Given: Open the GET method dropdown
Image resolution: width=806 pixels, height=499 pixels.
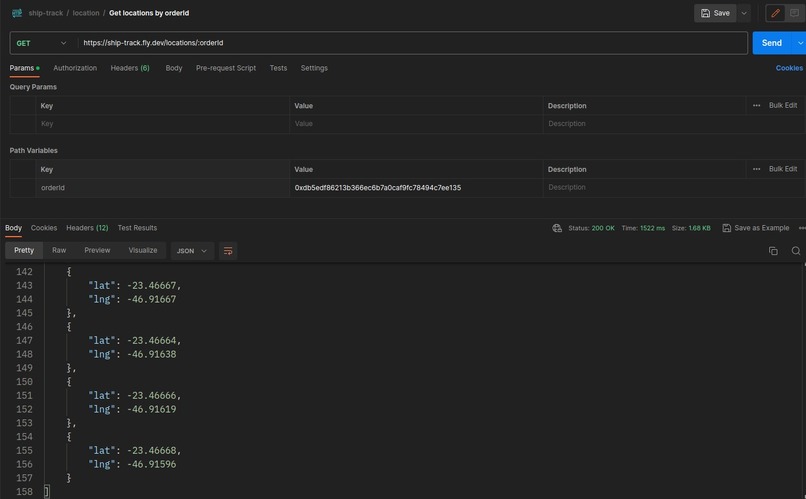Looking at the screenshot, I should point(41,43).
